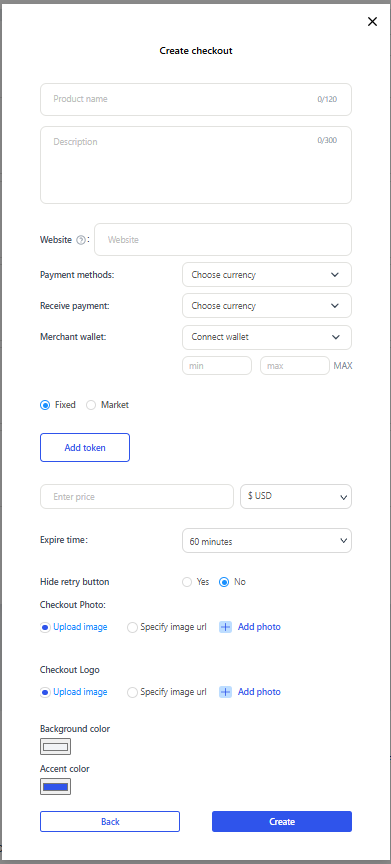Choose Yes for Hide retry button
The height and width of the screenshot is (864, 391).
(187, 582)
